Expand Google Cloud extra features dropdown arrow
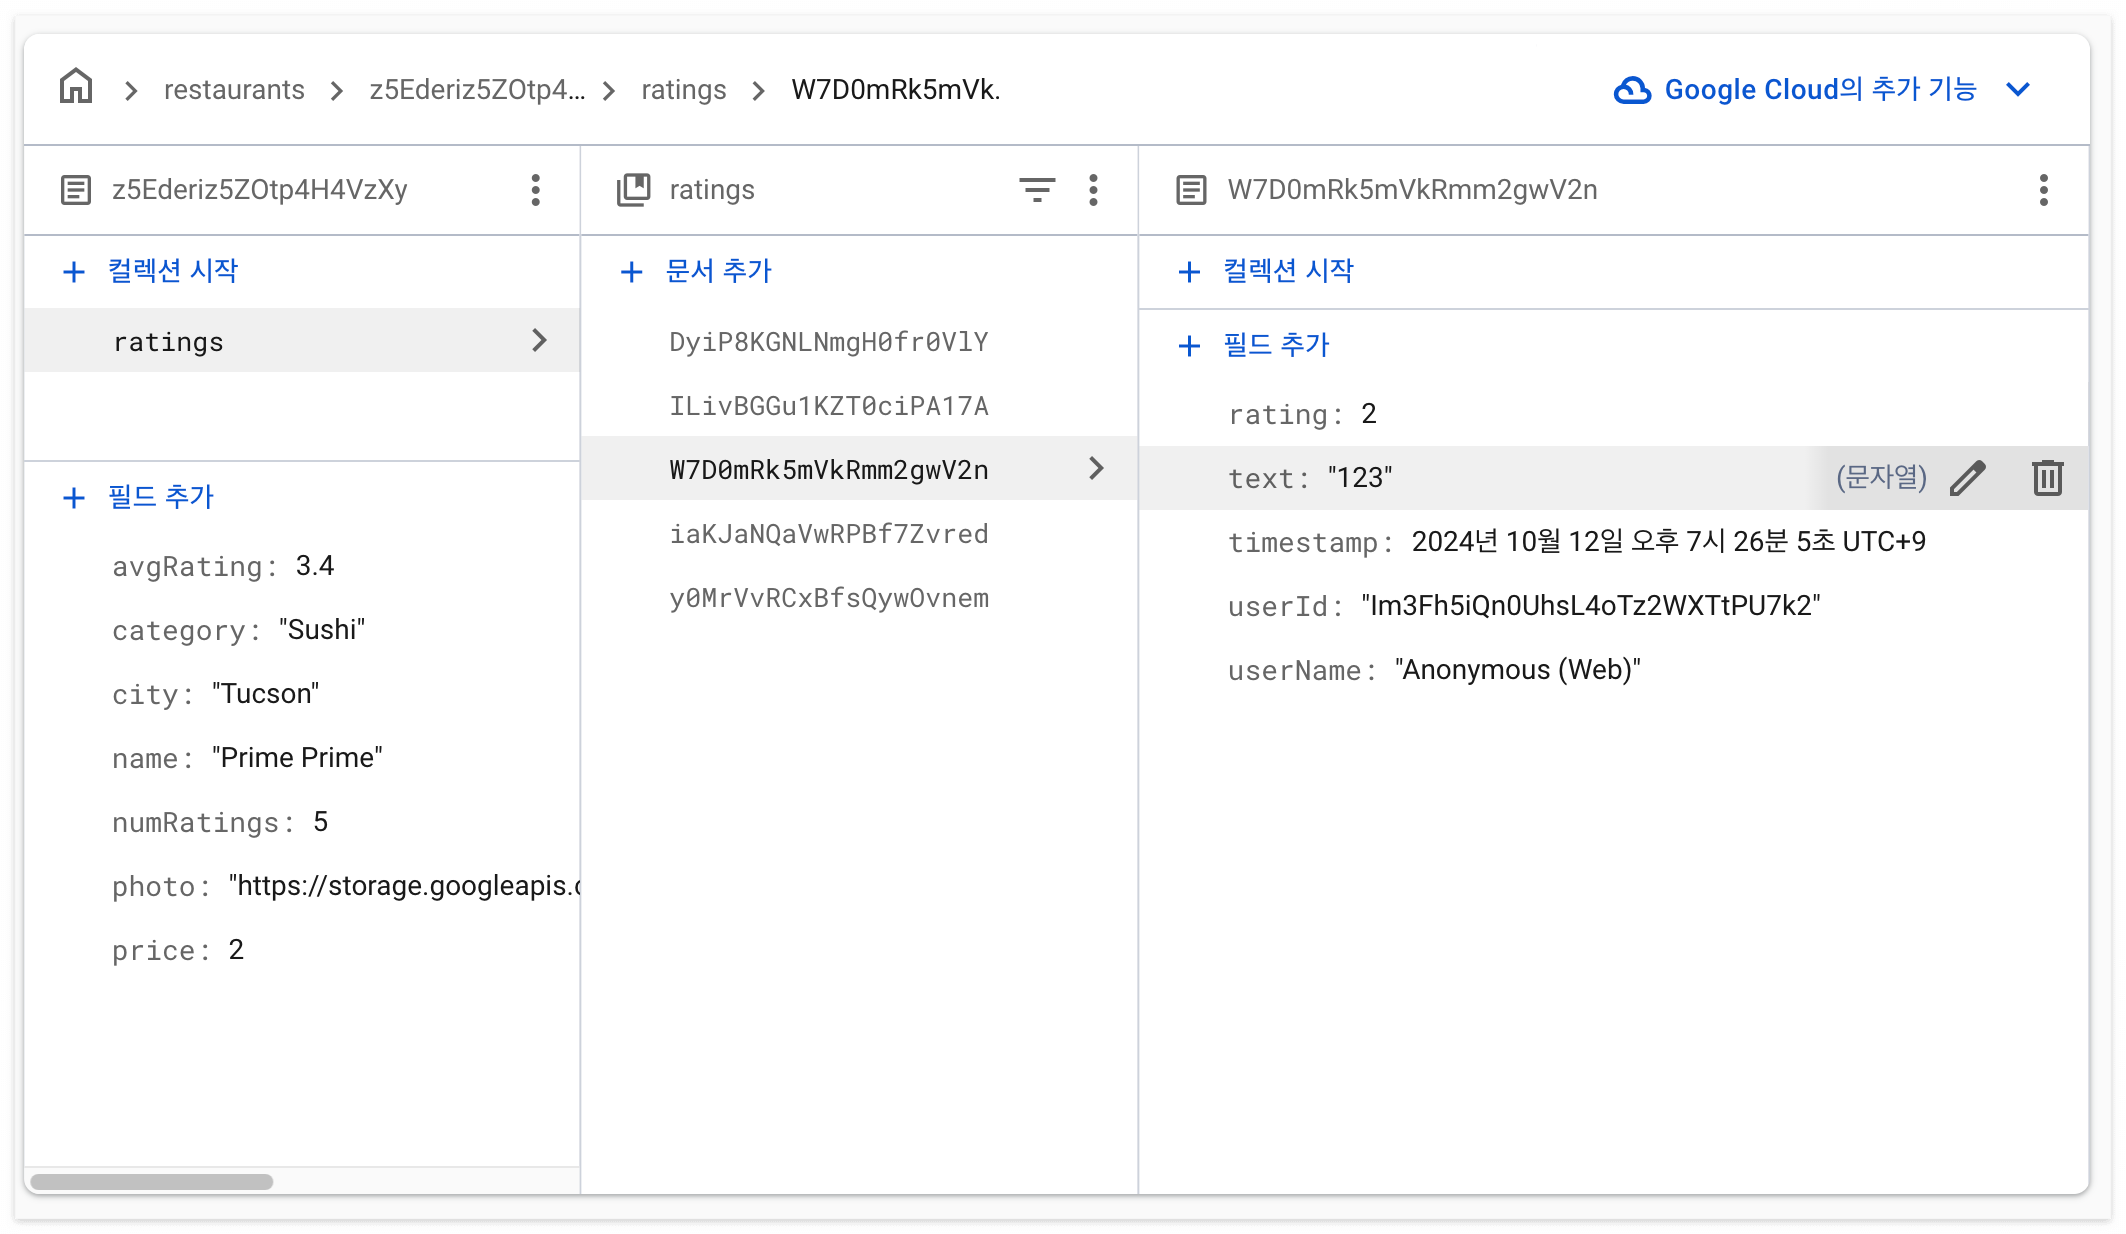 click(x=2018, y=90)
